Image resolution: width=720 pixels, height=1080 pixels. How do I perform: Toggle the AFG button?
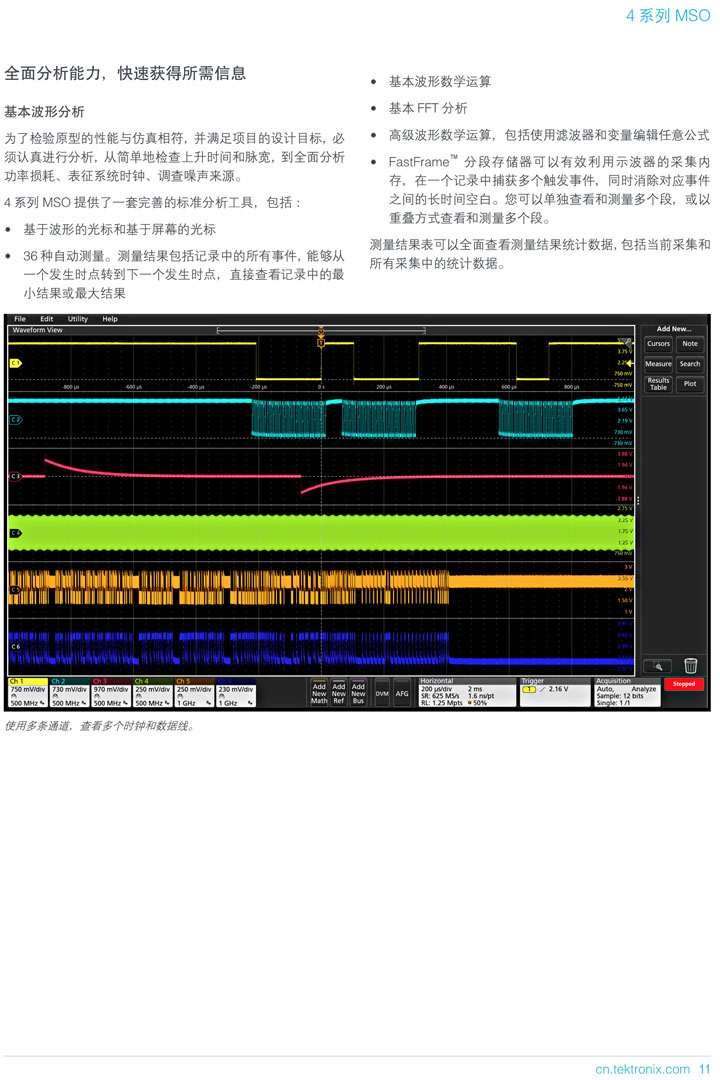[x=402, y=694]
